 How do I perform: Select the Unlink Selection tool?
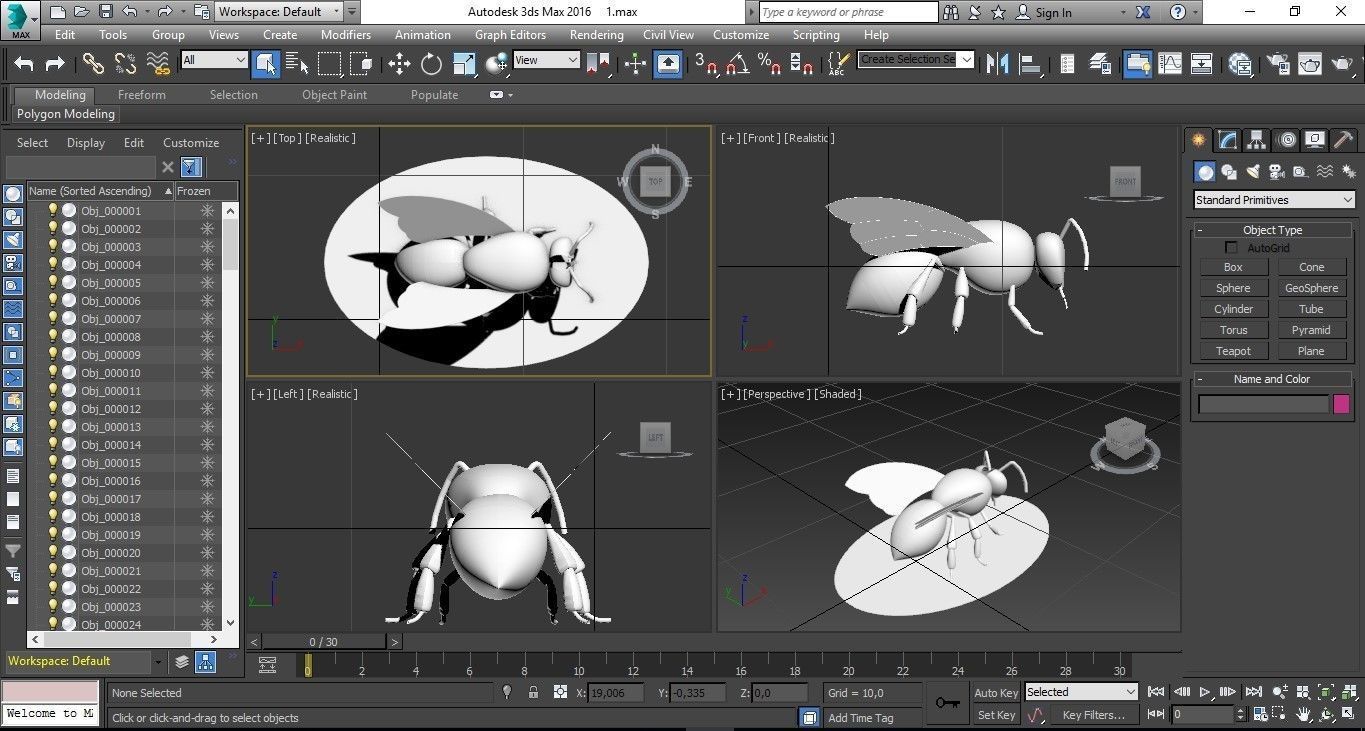125,64
